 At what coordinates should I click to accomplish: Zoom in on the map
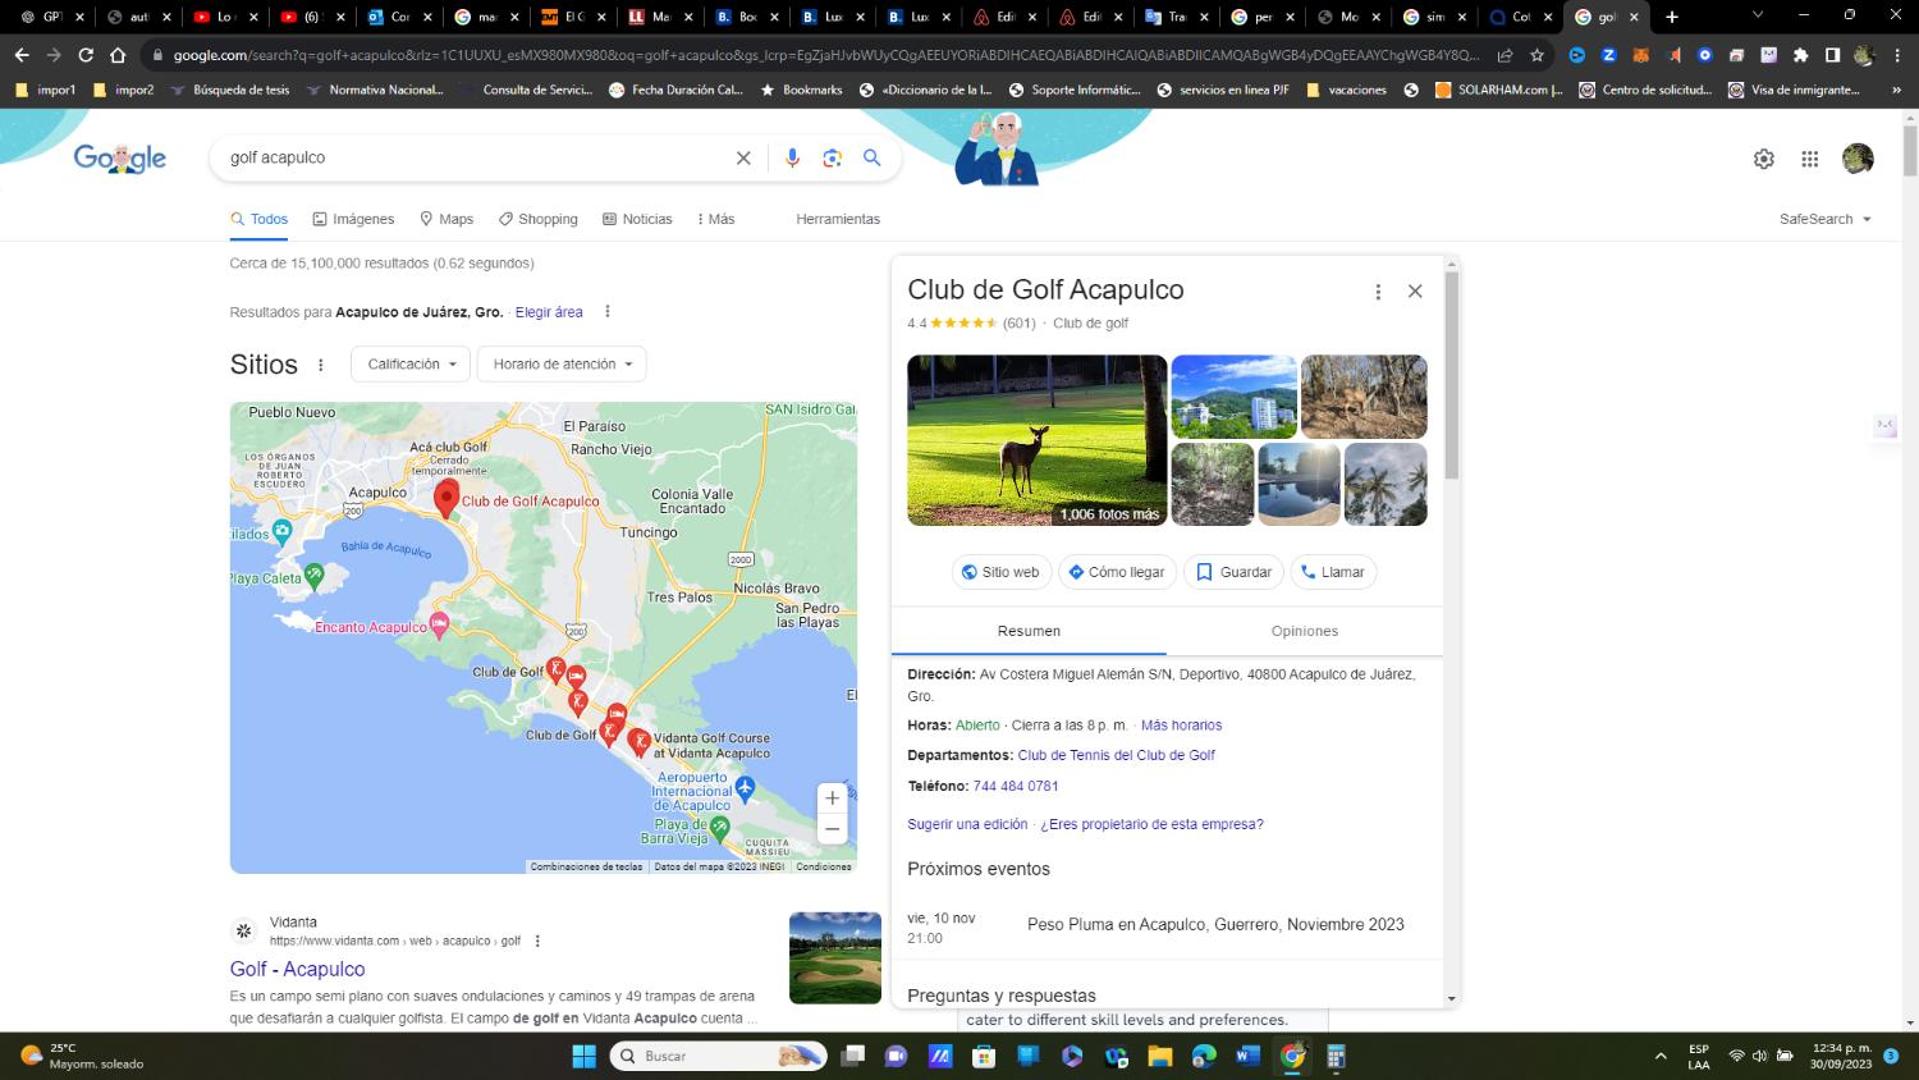click(832, 798)
